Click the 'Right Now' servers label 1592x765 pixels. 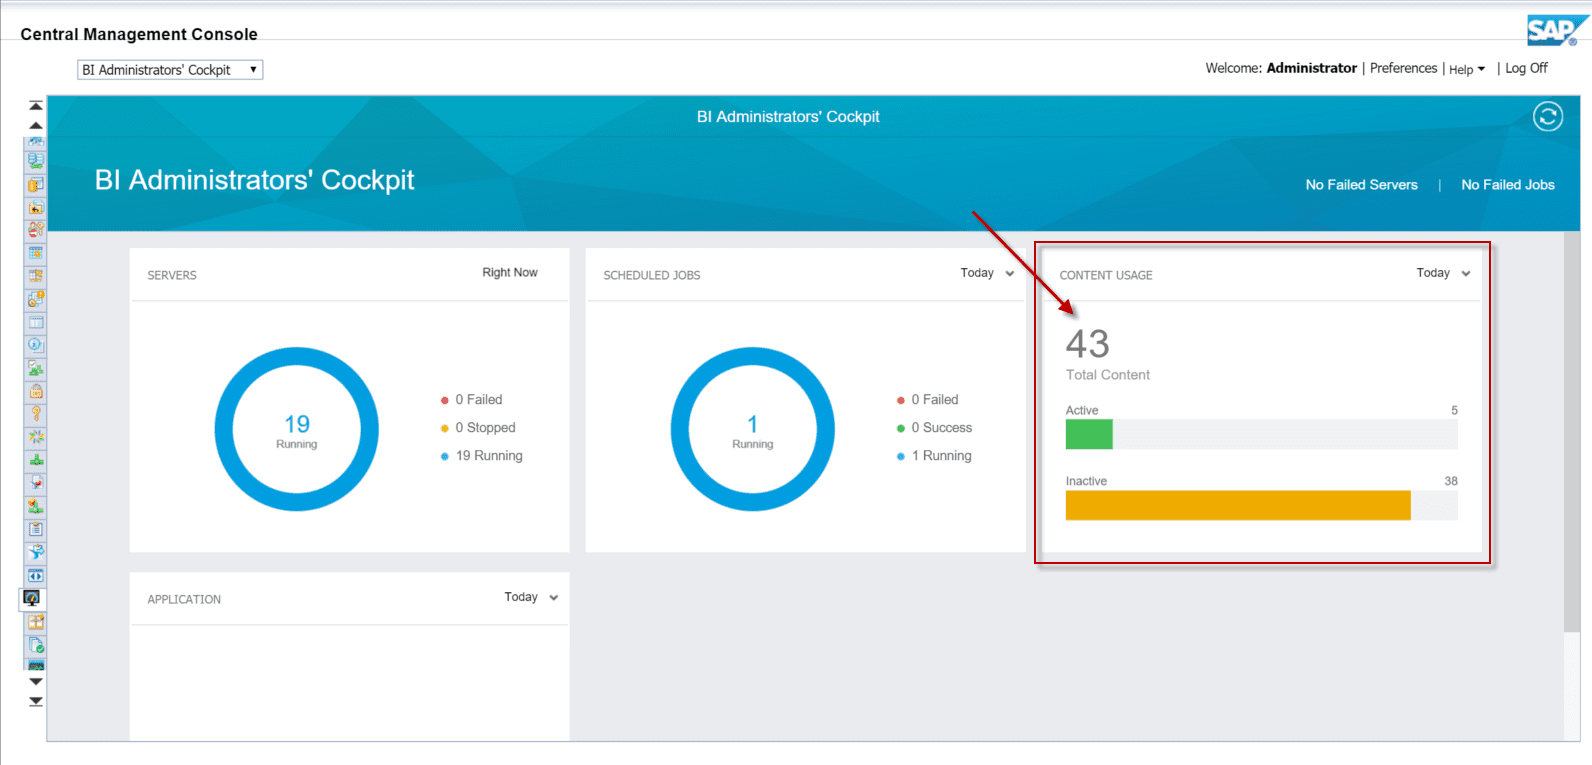coord(510,273)
